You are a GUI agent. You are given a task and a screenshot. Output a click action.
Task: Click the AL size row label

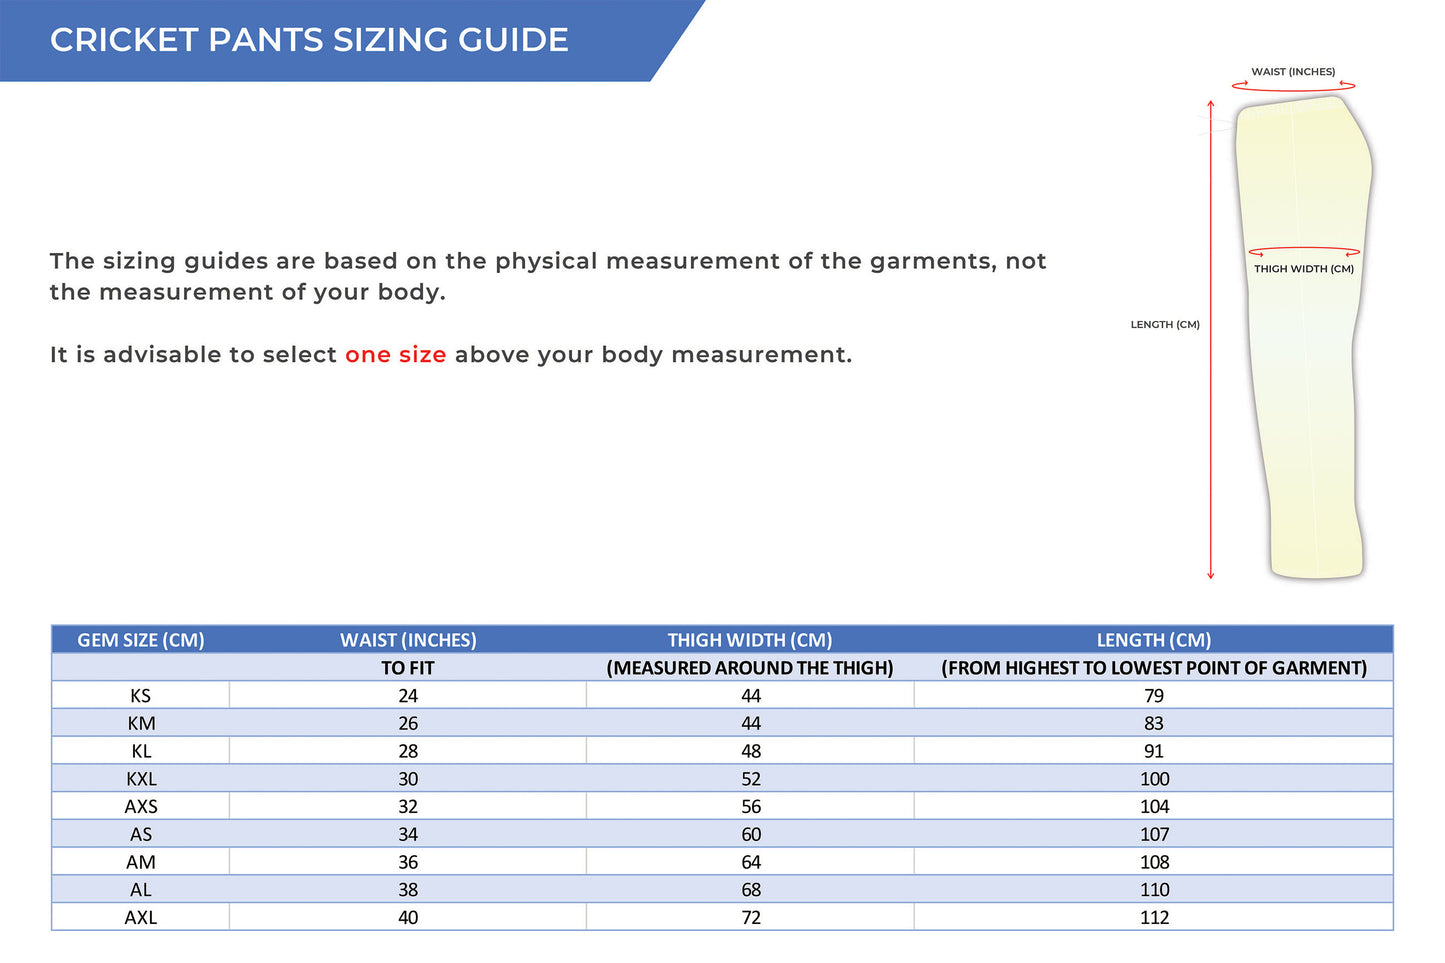(x=141, y=890)
